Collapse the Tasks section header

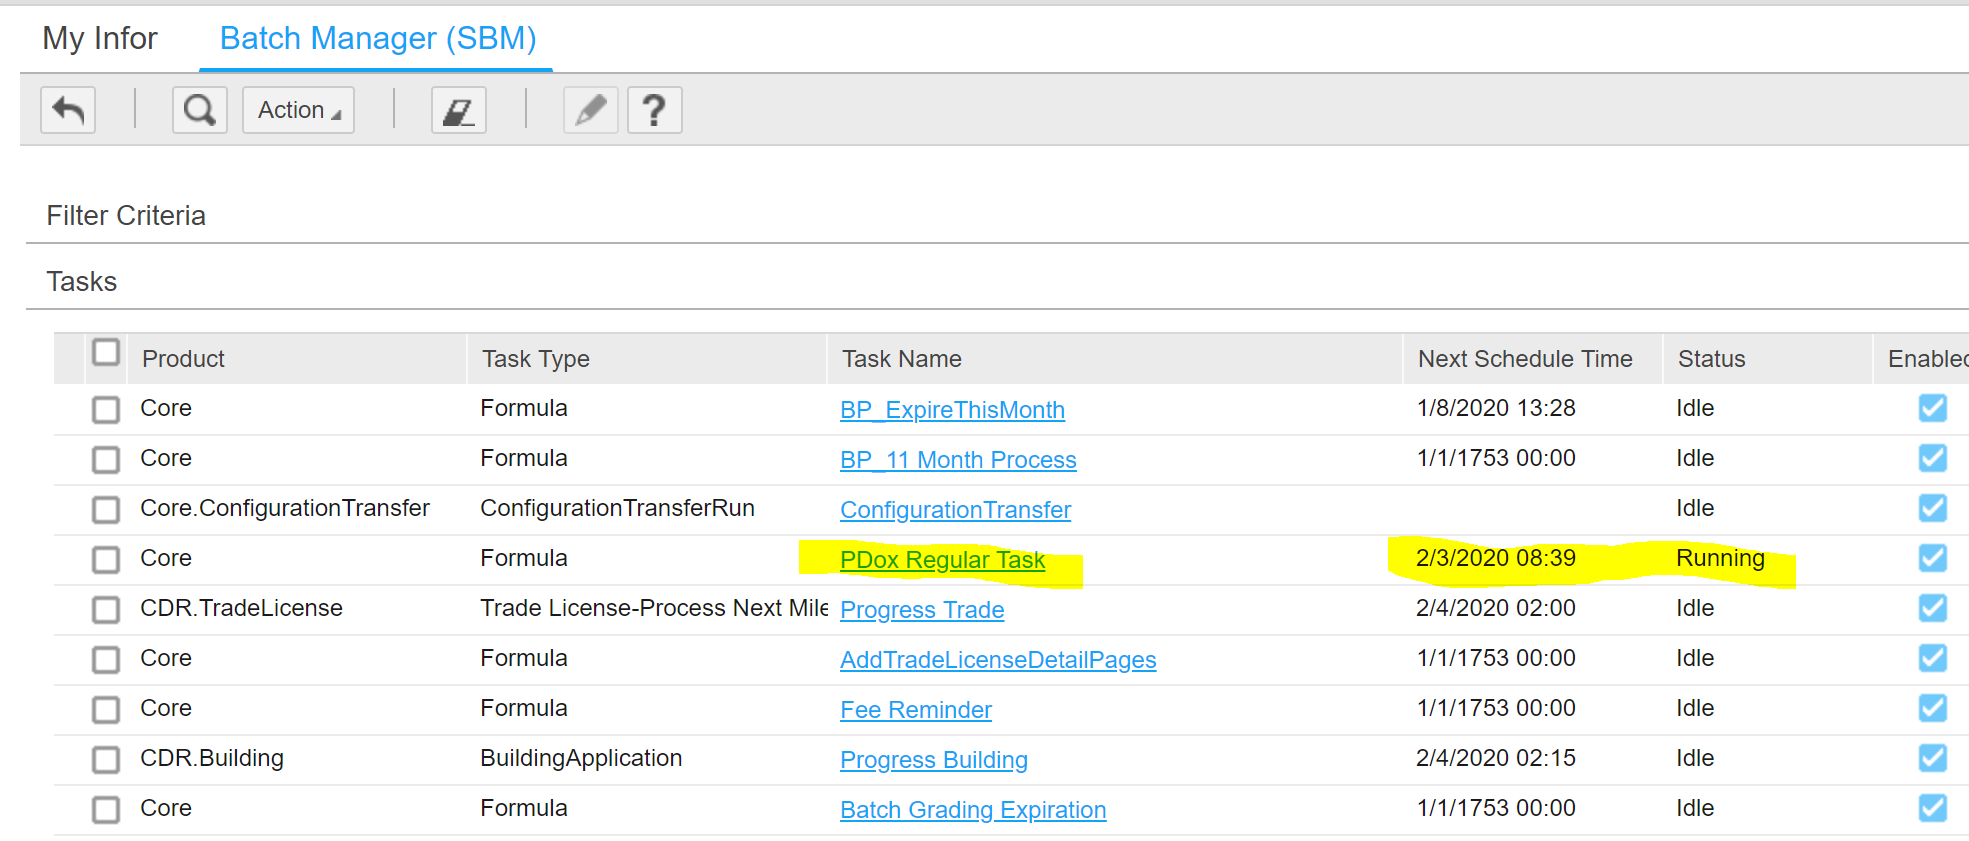click(82, 282)
